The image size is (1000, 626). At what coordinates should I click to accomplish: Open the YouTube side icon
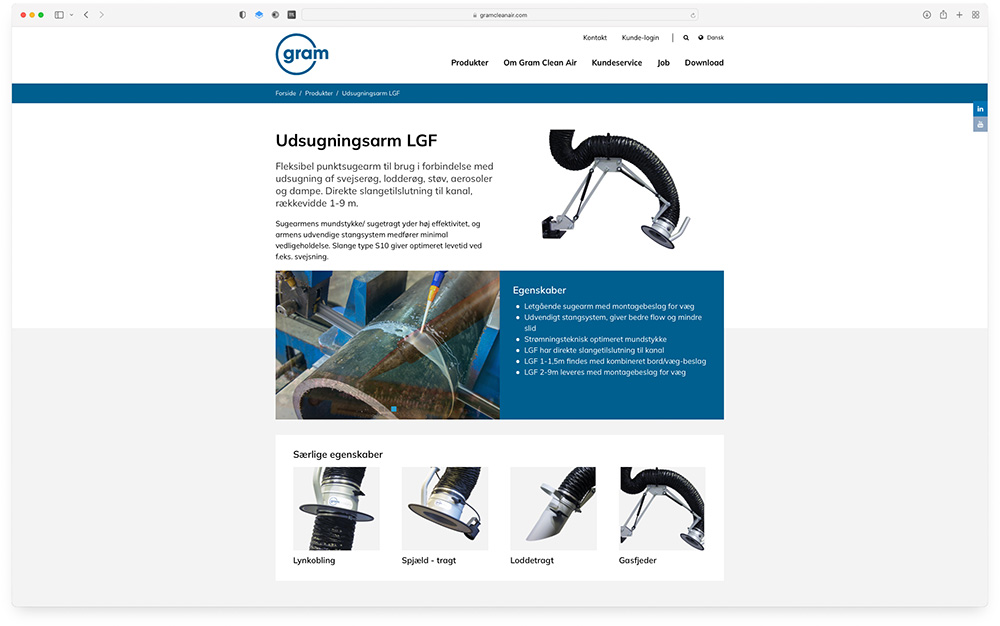(980, 124)
